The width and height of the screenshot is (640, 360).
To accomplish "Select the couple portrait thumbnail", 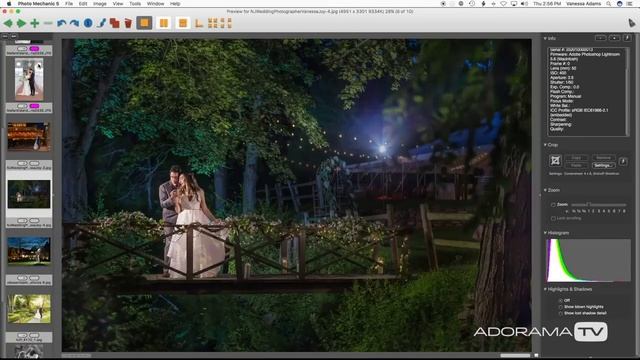I will (x=29, y=79).
